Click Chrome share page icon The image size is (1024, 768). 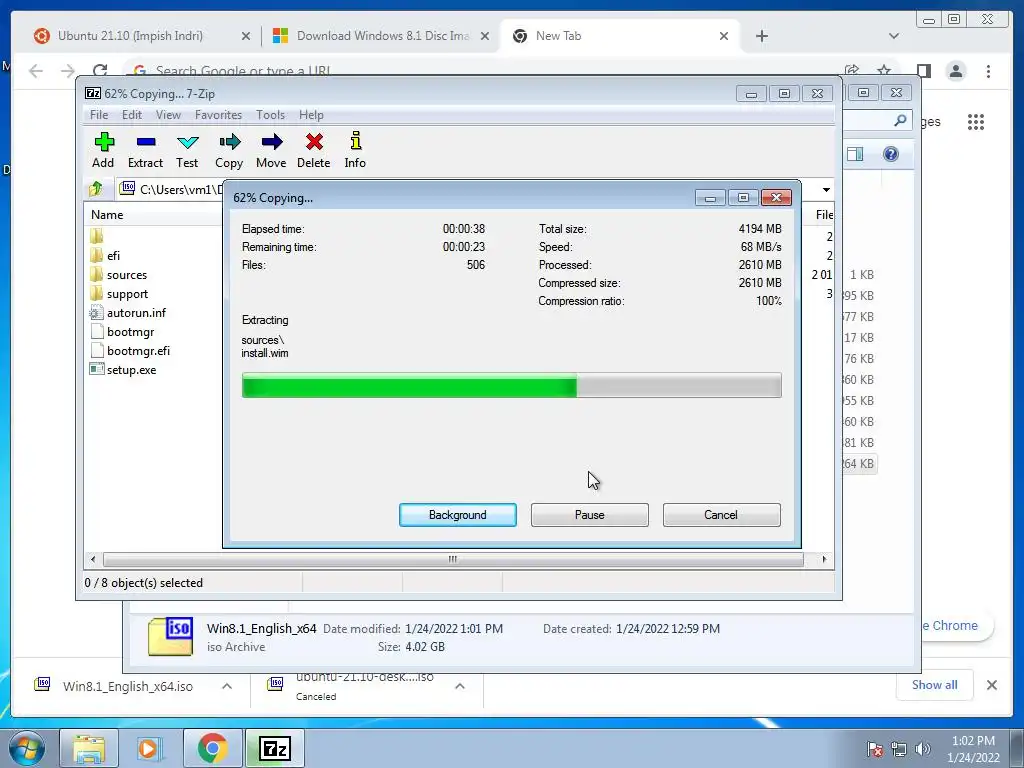[x=852, y=70]
